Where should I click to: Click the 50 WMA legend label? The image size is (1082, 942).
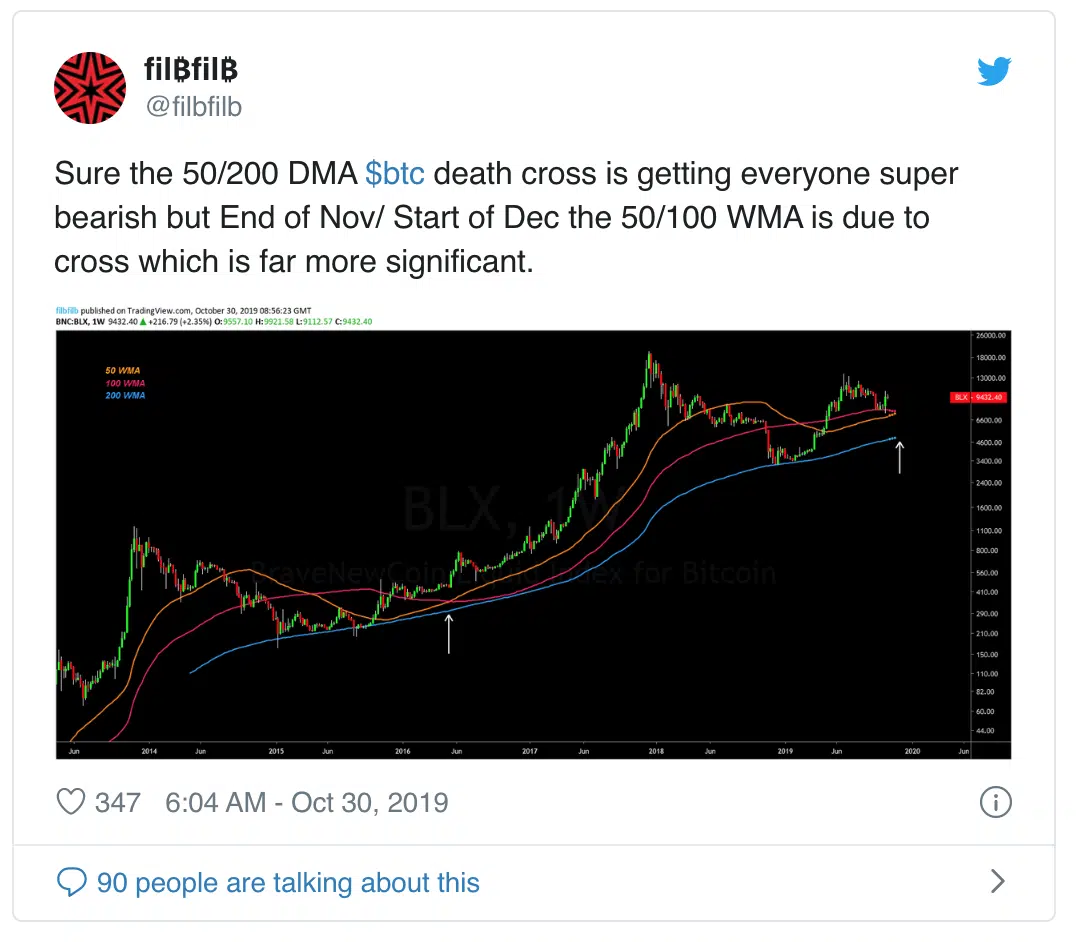tap(122, 371)
